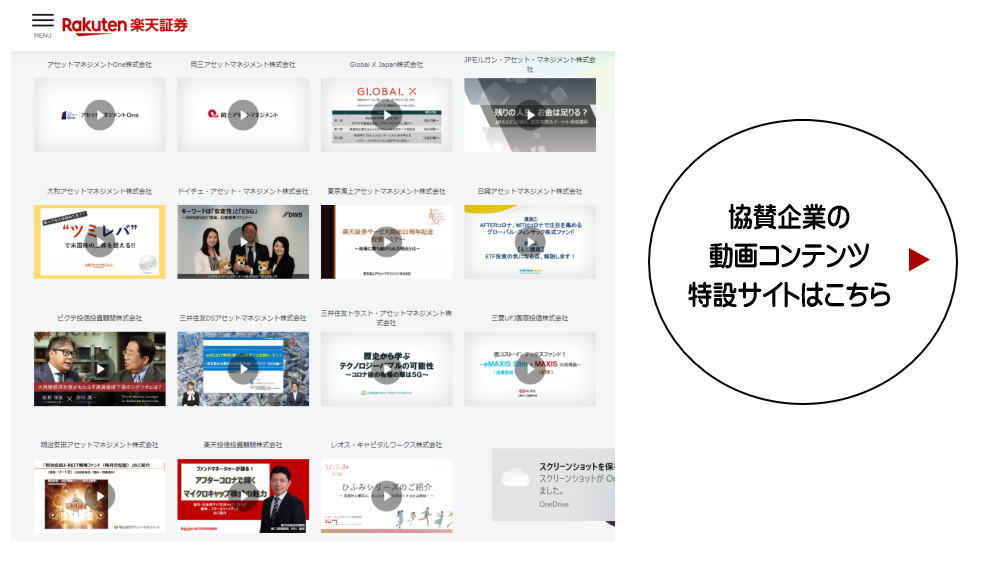
Task: Click the アセットマネジメントOne株式会社 company name
Action: tap(99, 64)
